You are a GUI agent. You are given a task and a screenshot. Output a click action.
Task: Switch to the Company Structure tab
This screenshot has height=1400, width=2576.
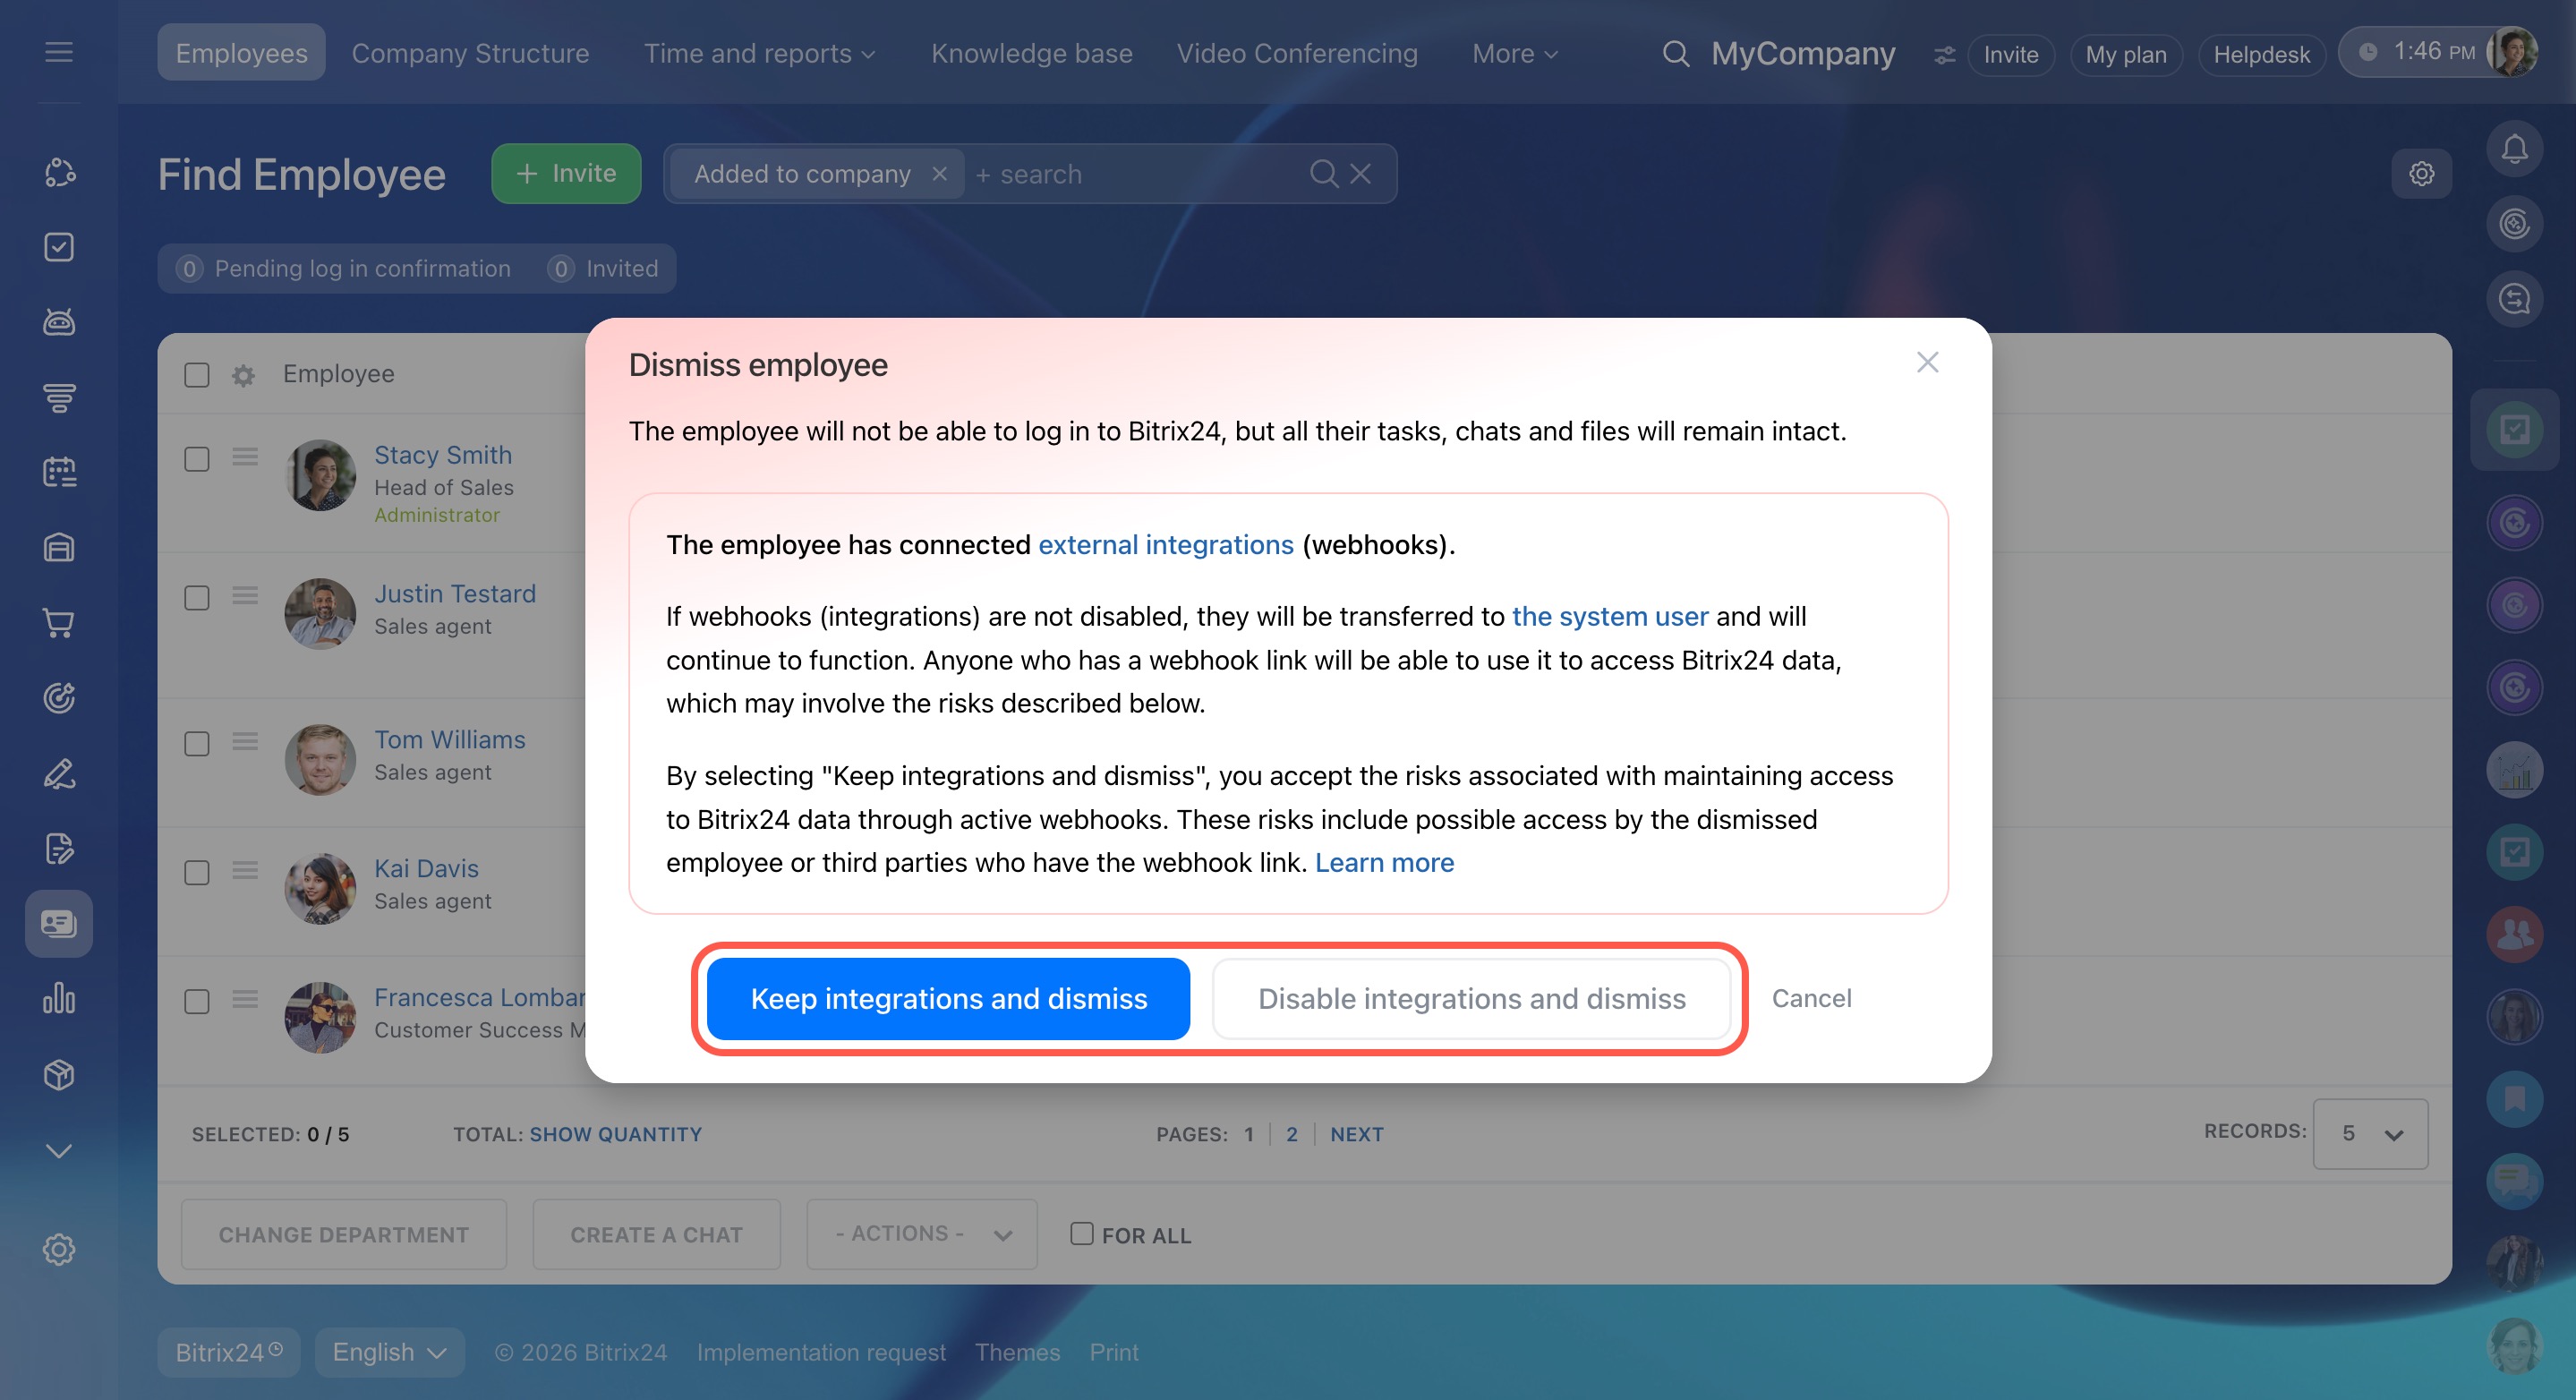(x=470, y=54)
